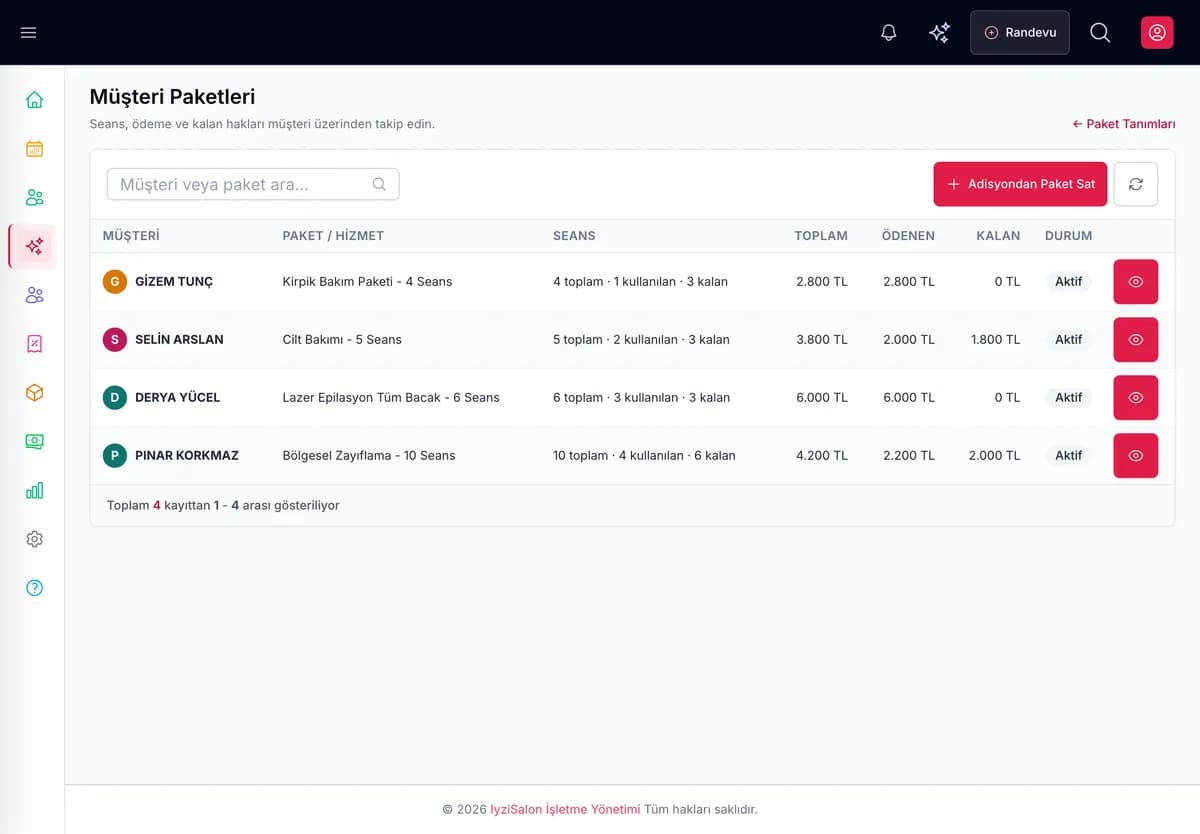Refresh the customer packages list
The image size is (1200, 834).
tap(1136, 184)
